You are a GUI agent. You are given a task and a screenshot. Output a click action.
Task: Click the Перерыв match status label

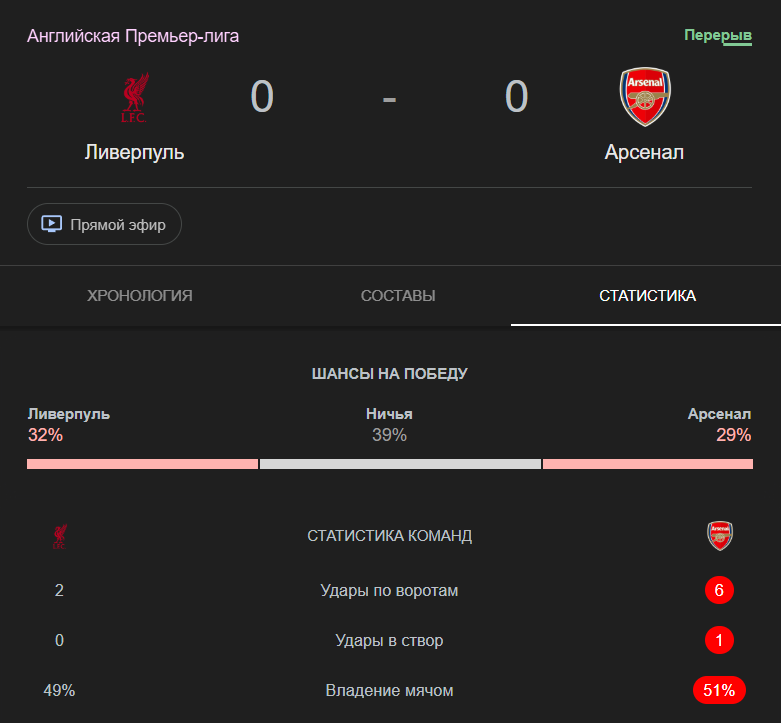(718, 35)
